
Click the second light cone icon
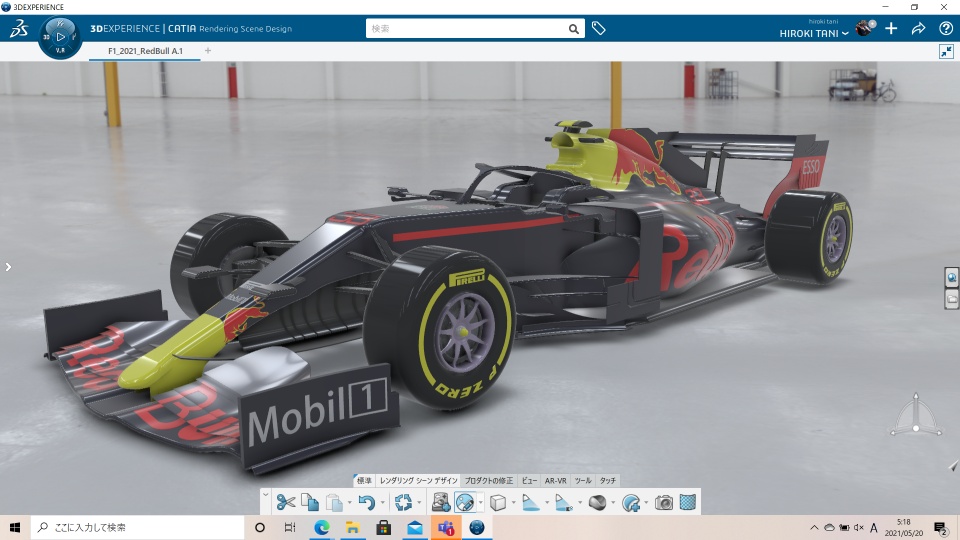tap(563, 503)
